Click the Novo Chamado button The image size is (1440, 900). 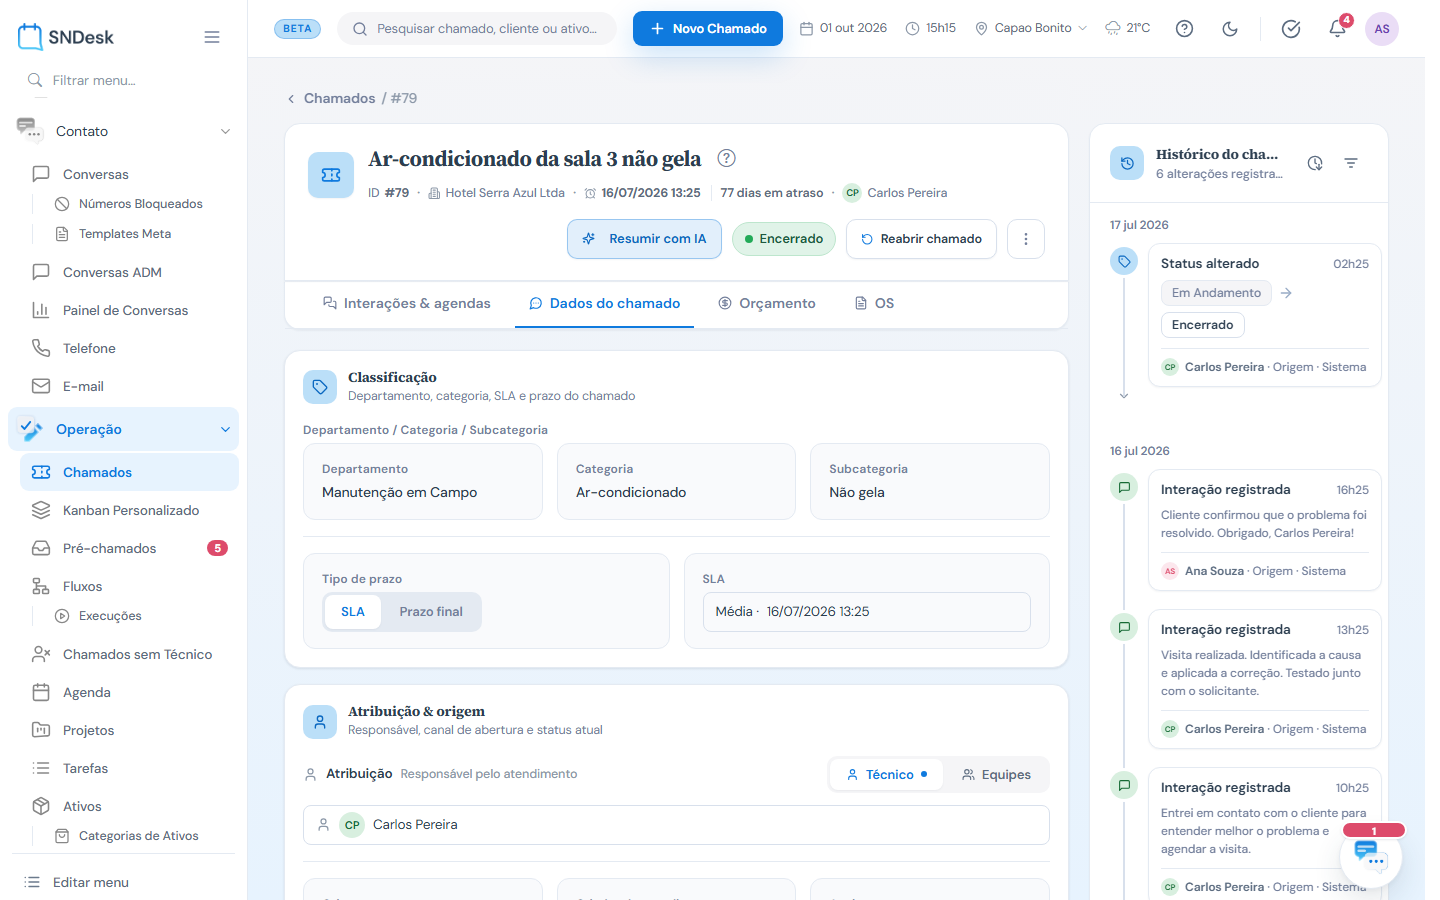tap(708, 29)
